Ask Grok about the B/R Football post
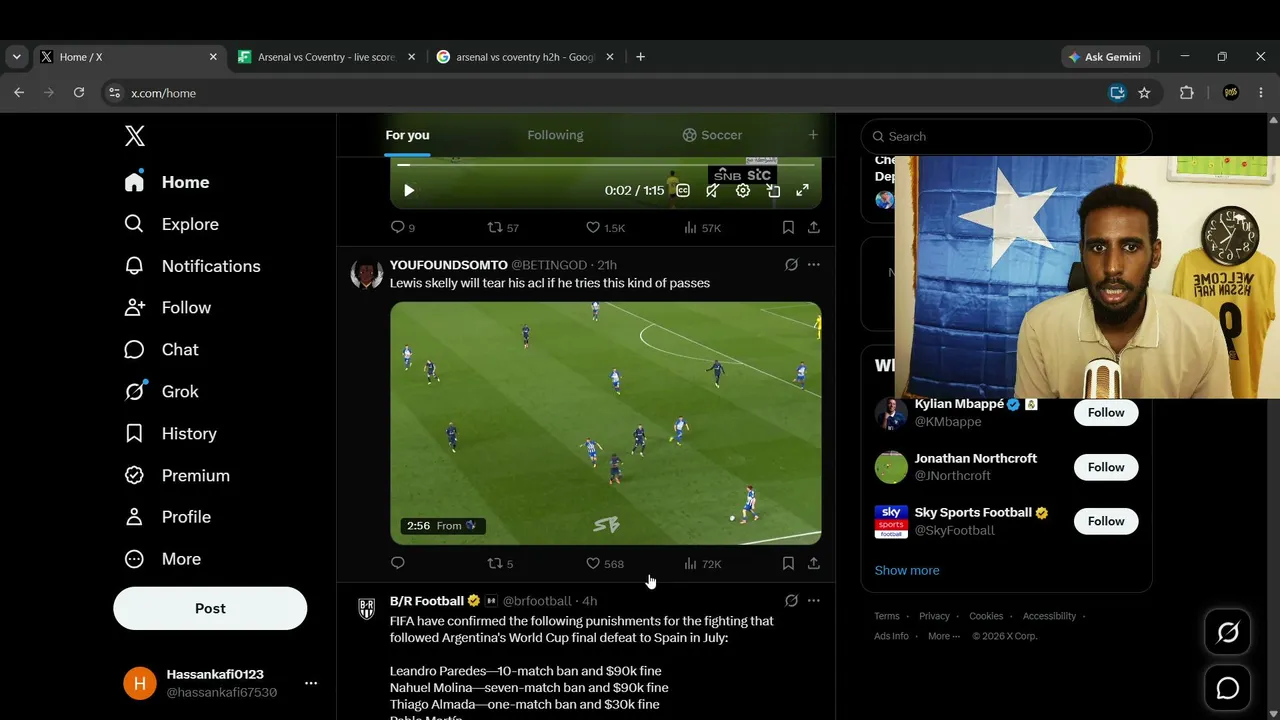Screen dimensions: 1280x720 point(791,601)
